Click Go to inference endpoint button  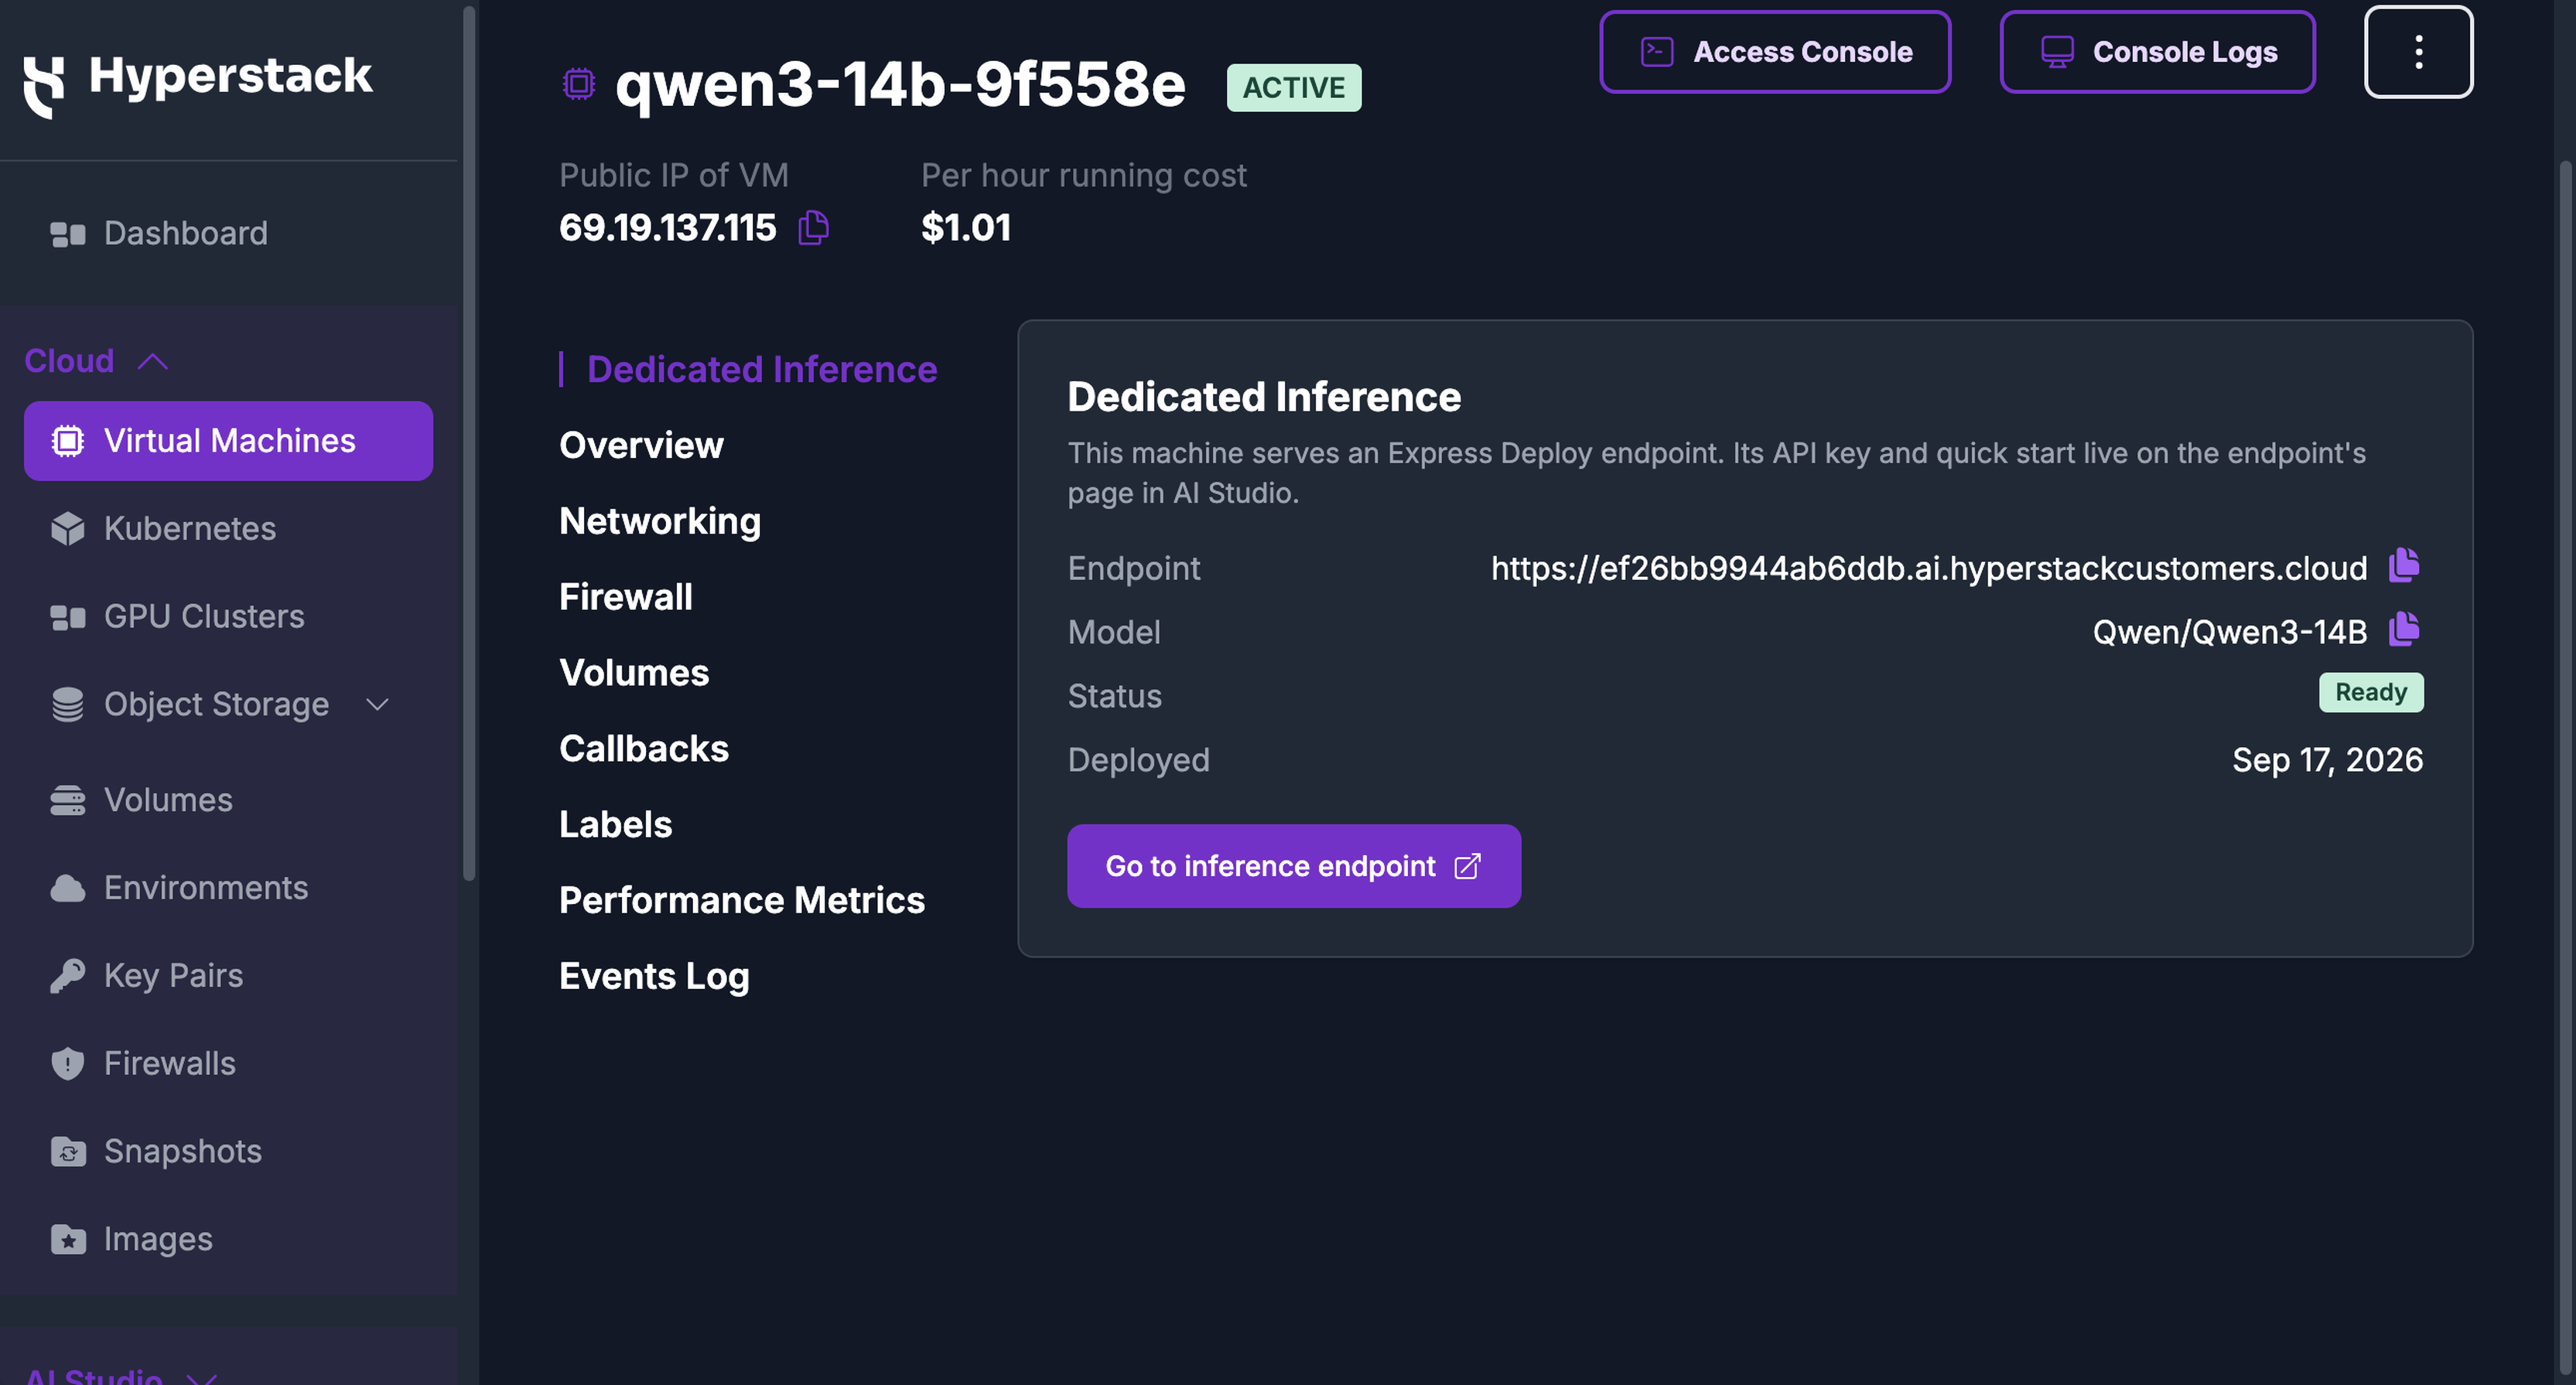[1294, 866]
